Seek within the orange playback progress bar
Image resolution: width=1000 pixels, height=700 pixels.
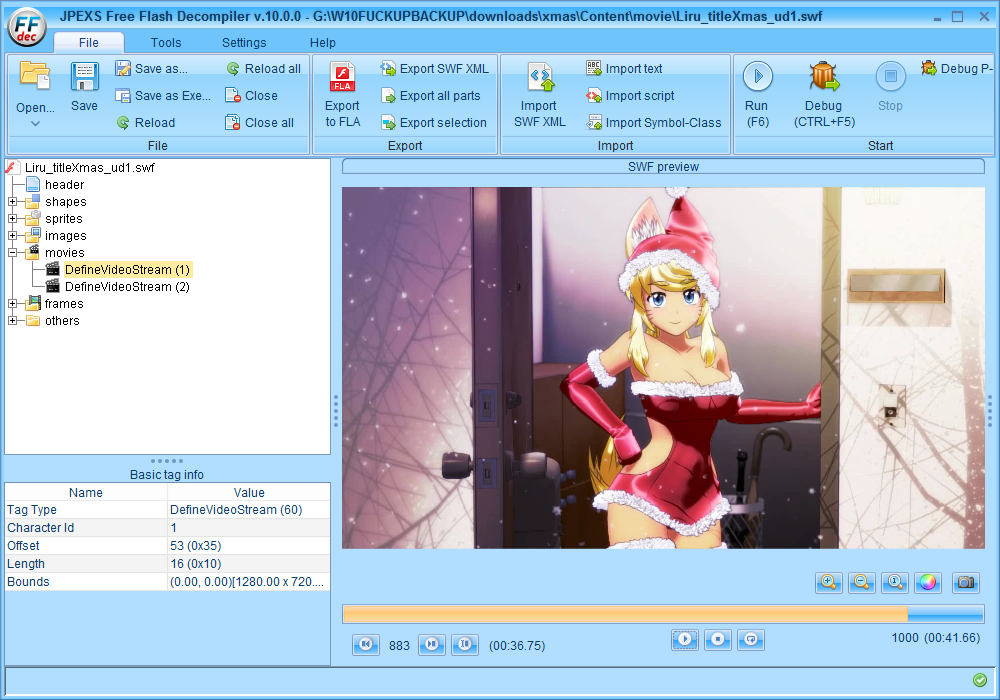click(625, 614)
